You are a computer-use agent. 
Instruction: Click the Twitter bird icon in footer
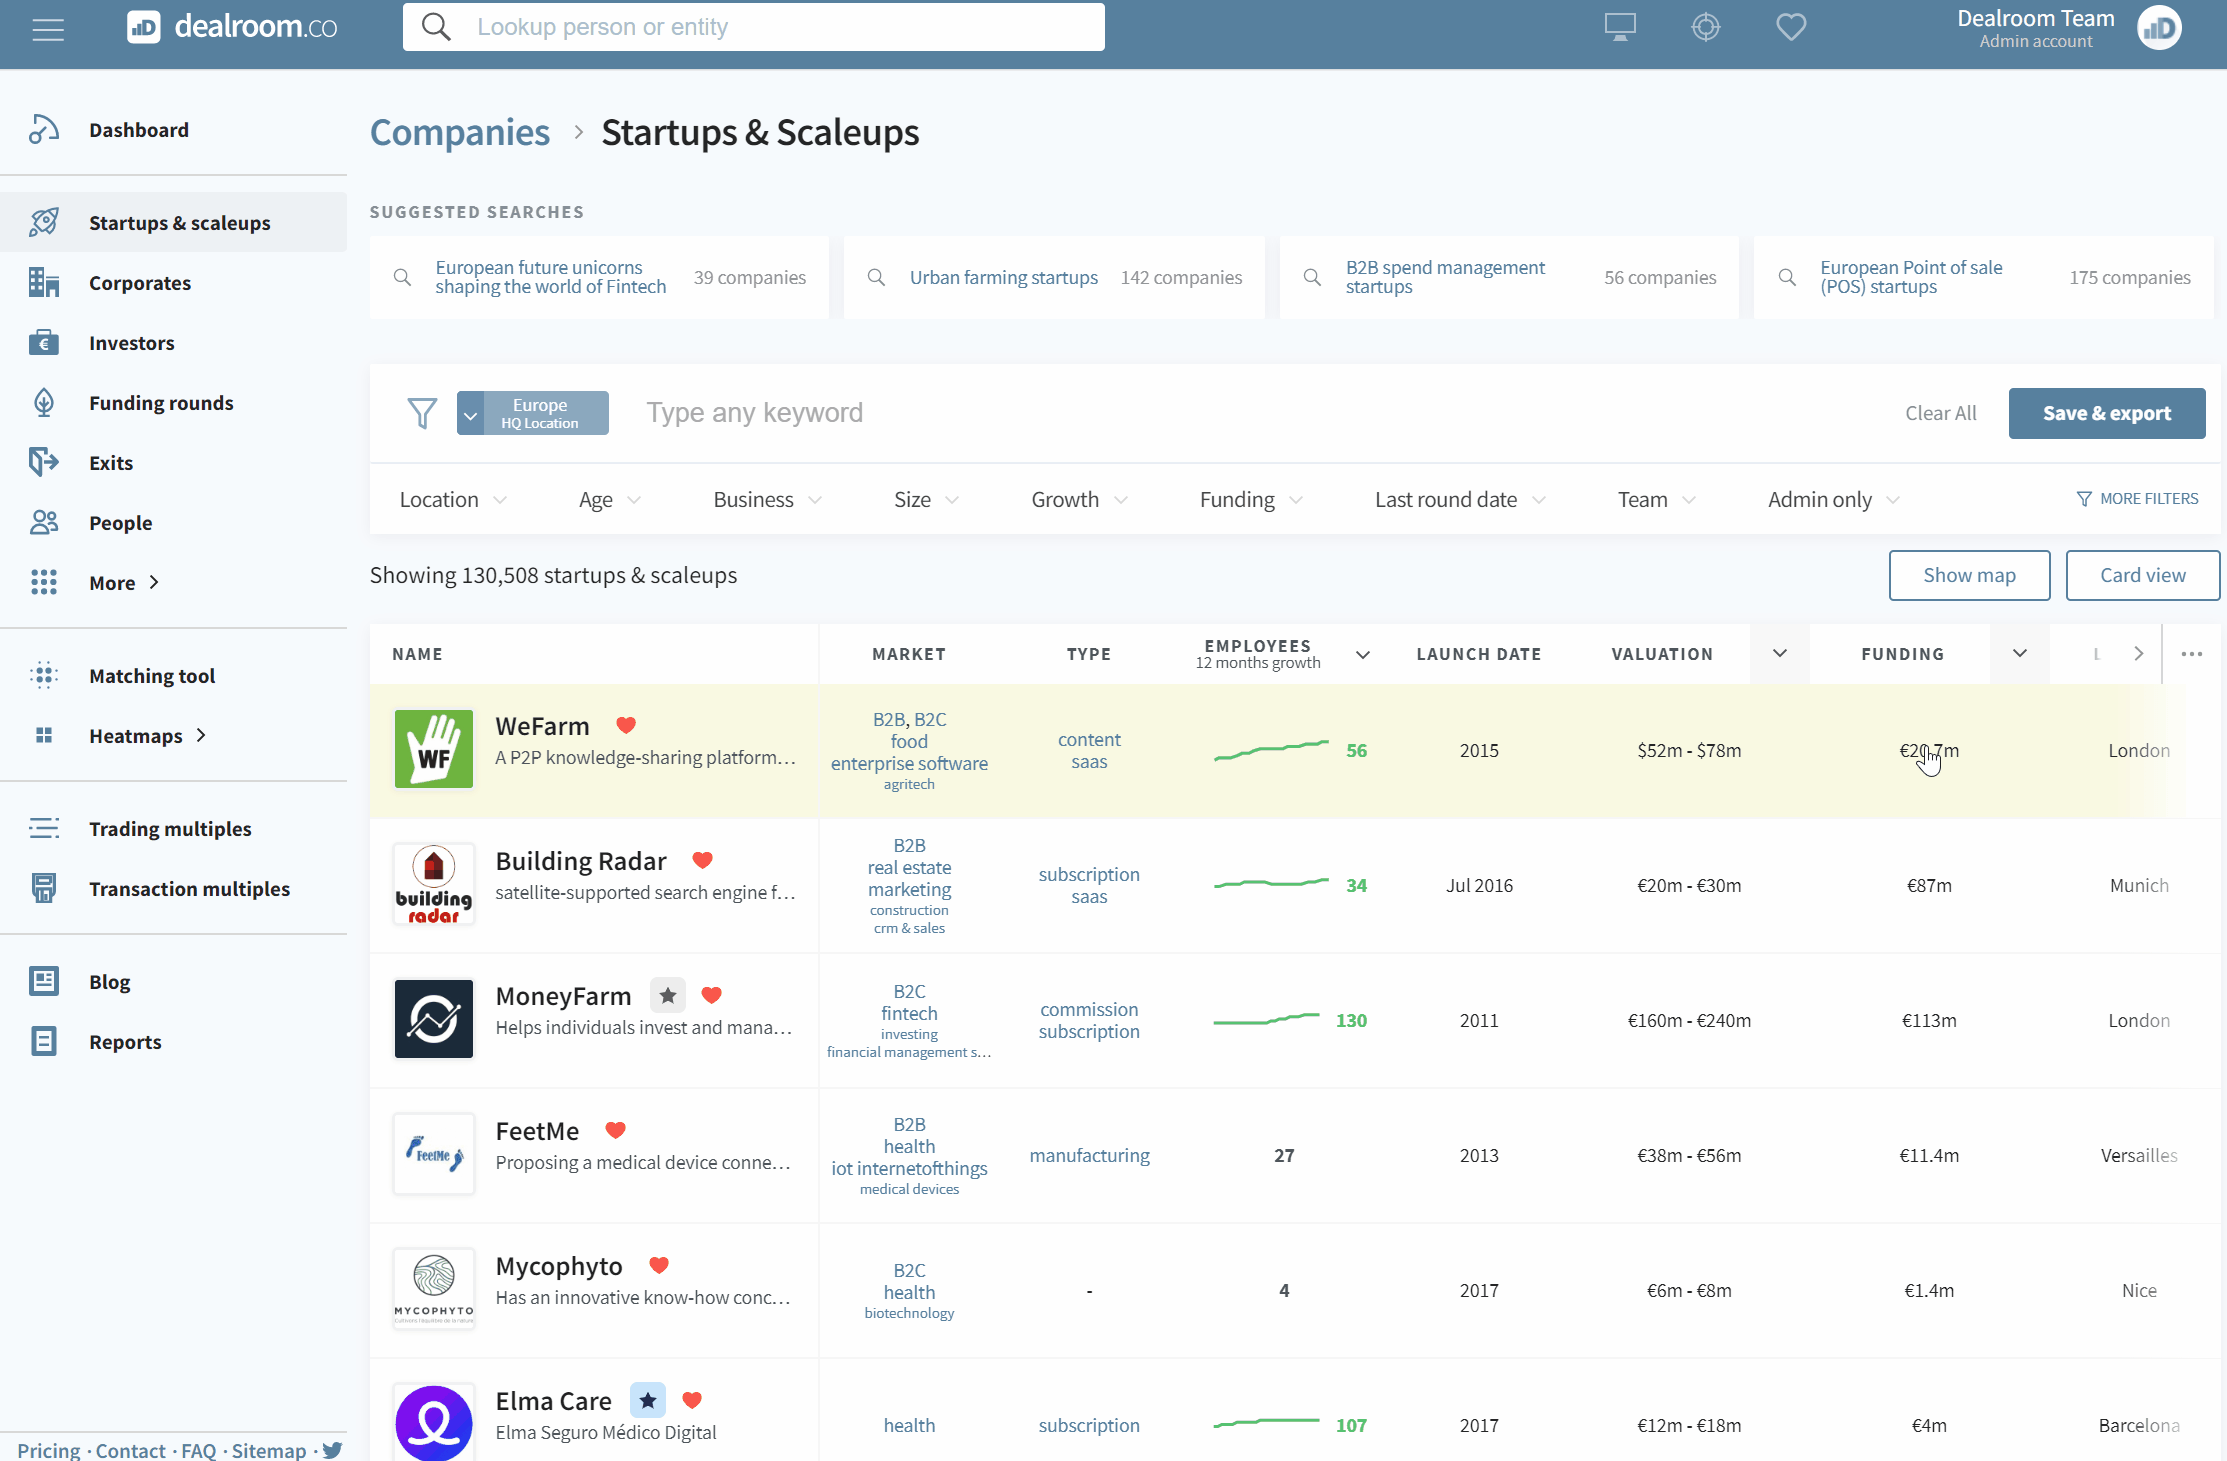pyautogui.click(x=333, y=1450)
